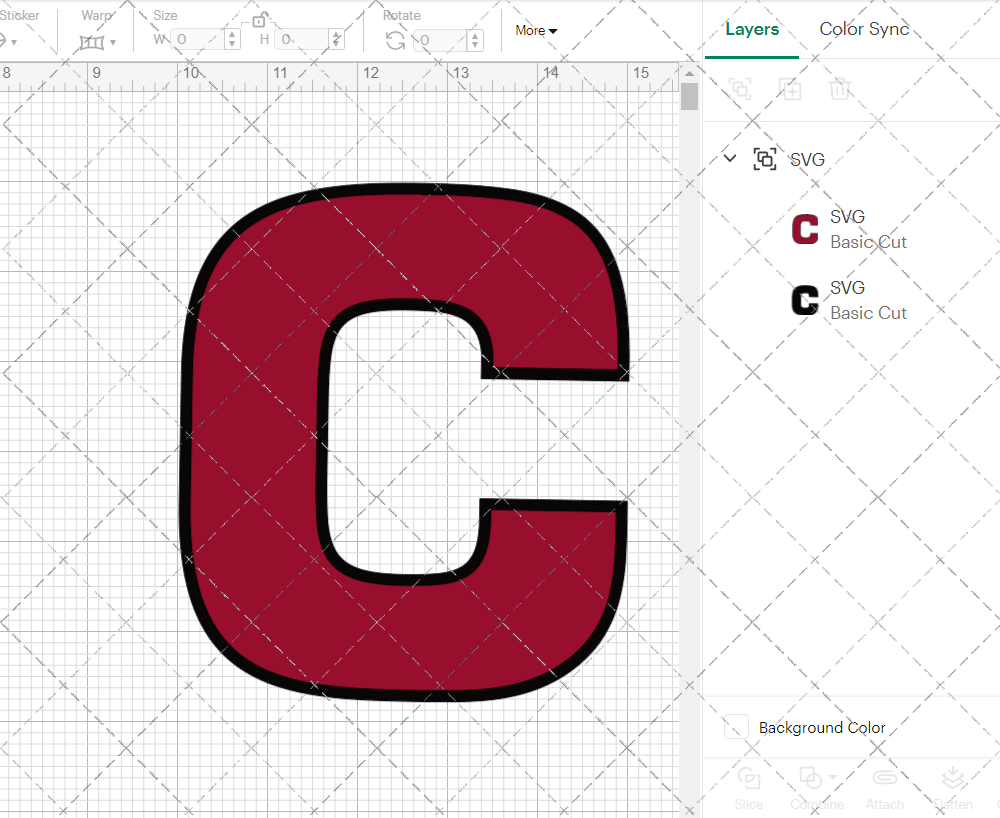Switch to the Color Sync tab
Screen dimensions: 1000x818
tap(864, 29)
